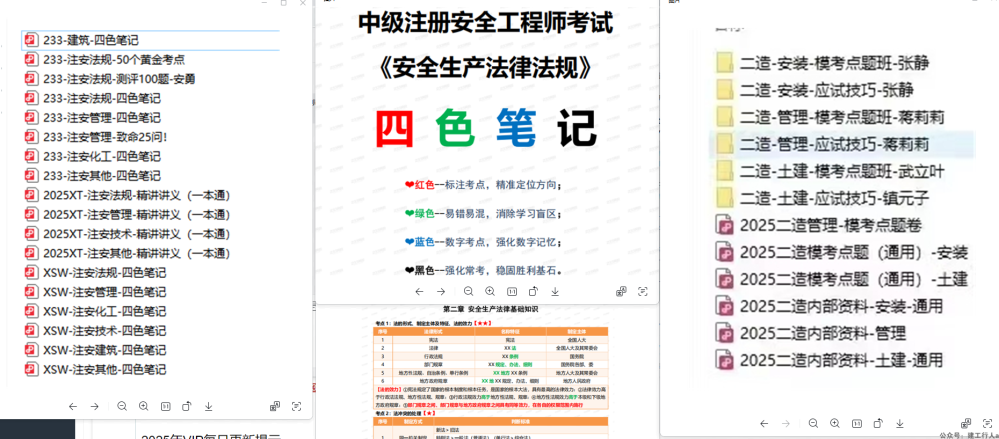Image resolution: width=999 pixels, height=439 pixels.
Task: Go to previous image in right 二造 viewer
Action: pyautogui.click(x=765, y=423)
